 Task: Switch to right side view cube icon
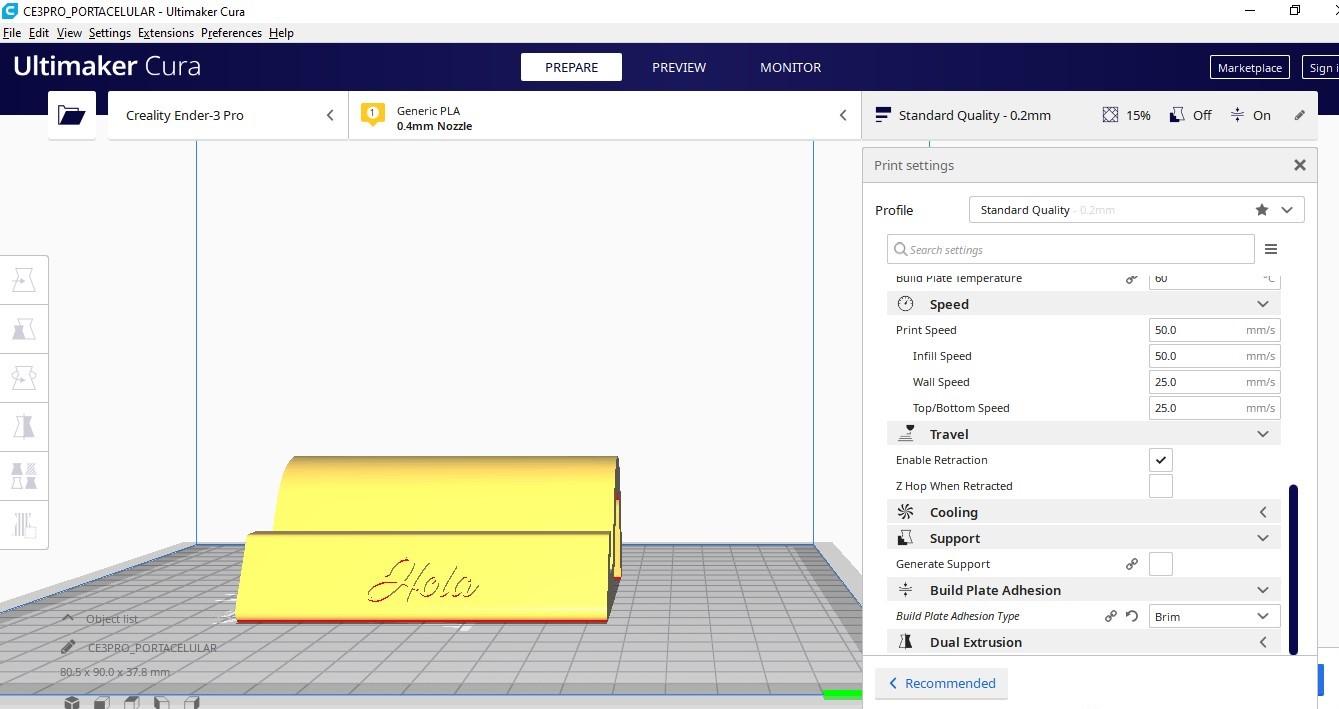(x=192, y=703)
